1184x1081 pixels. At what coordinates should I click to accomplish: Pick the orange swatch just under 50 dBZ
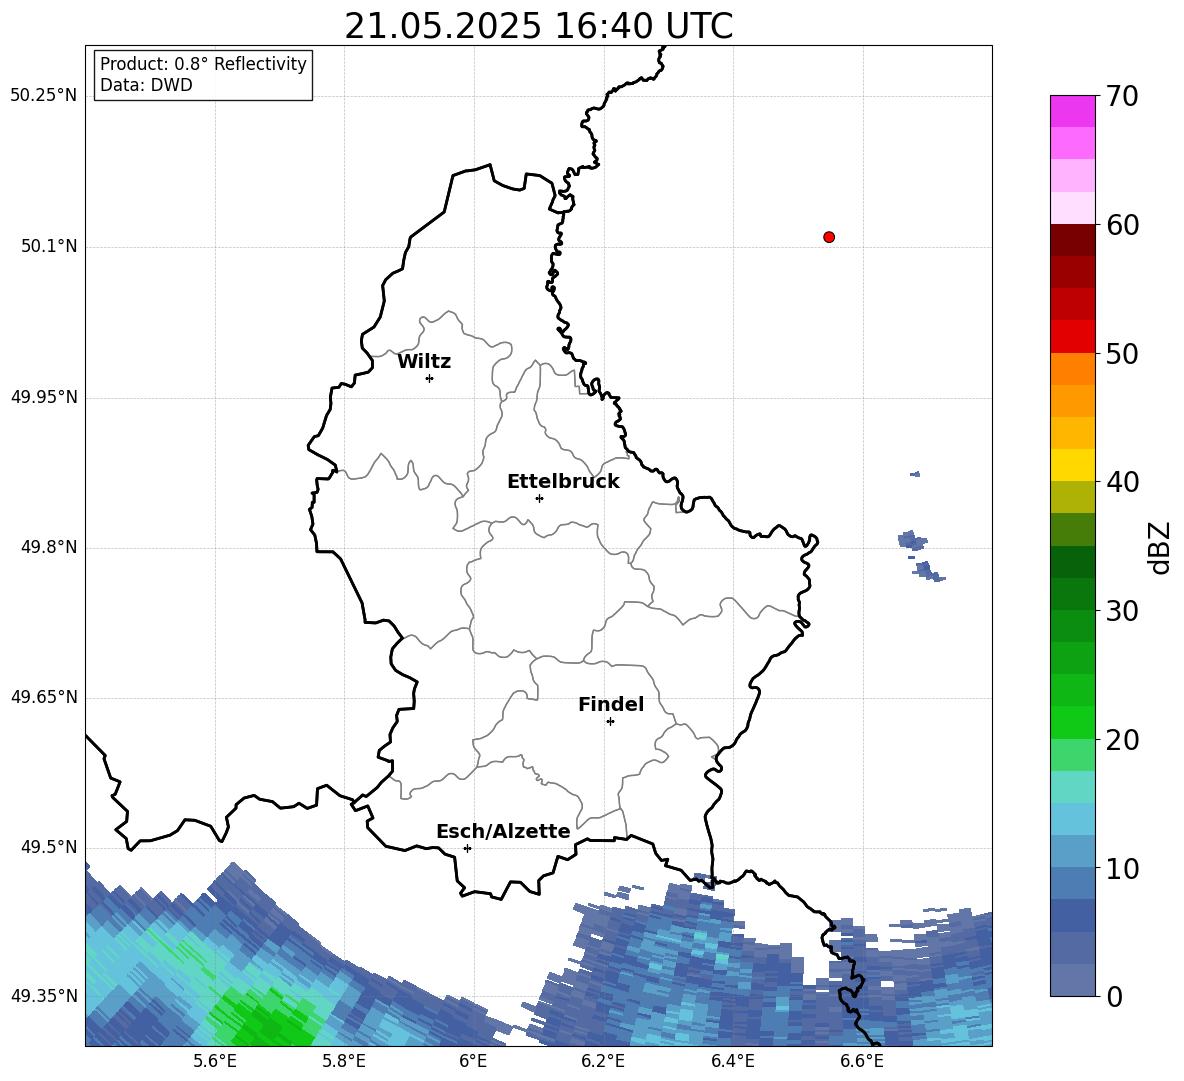point(1072,369)
